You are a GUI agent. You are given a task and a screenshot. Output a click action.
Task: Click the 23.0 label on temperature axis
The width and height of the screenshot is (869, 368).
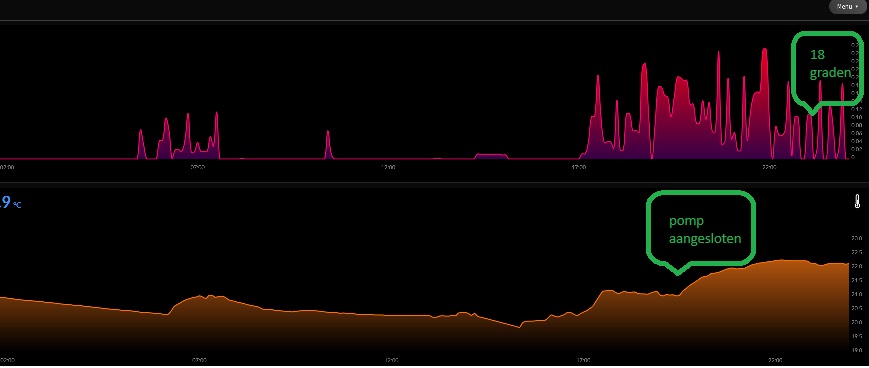pyautogui.click(x=857, y=238)
